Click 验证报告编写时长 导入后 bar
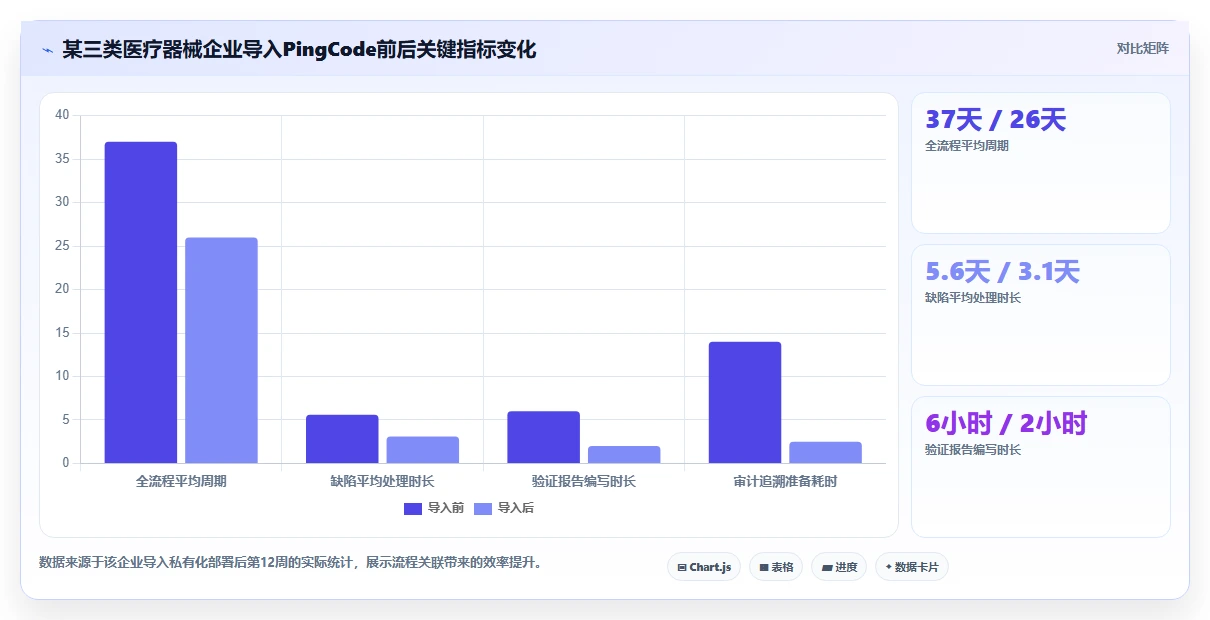The height and width of the screenshot is (620, 1210). (x=624, y=455)
